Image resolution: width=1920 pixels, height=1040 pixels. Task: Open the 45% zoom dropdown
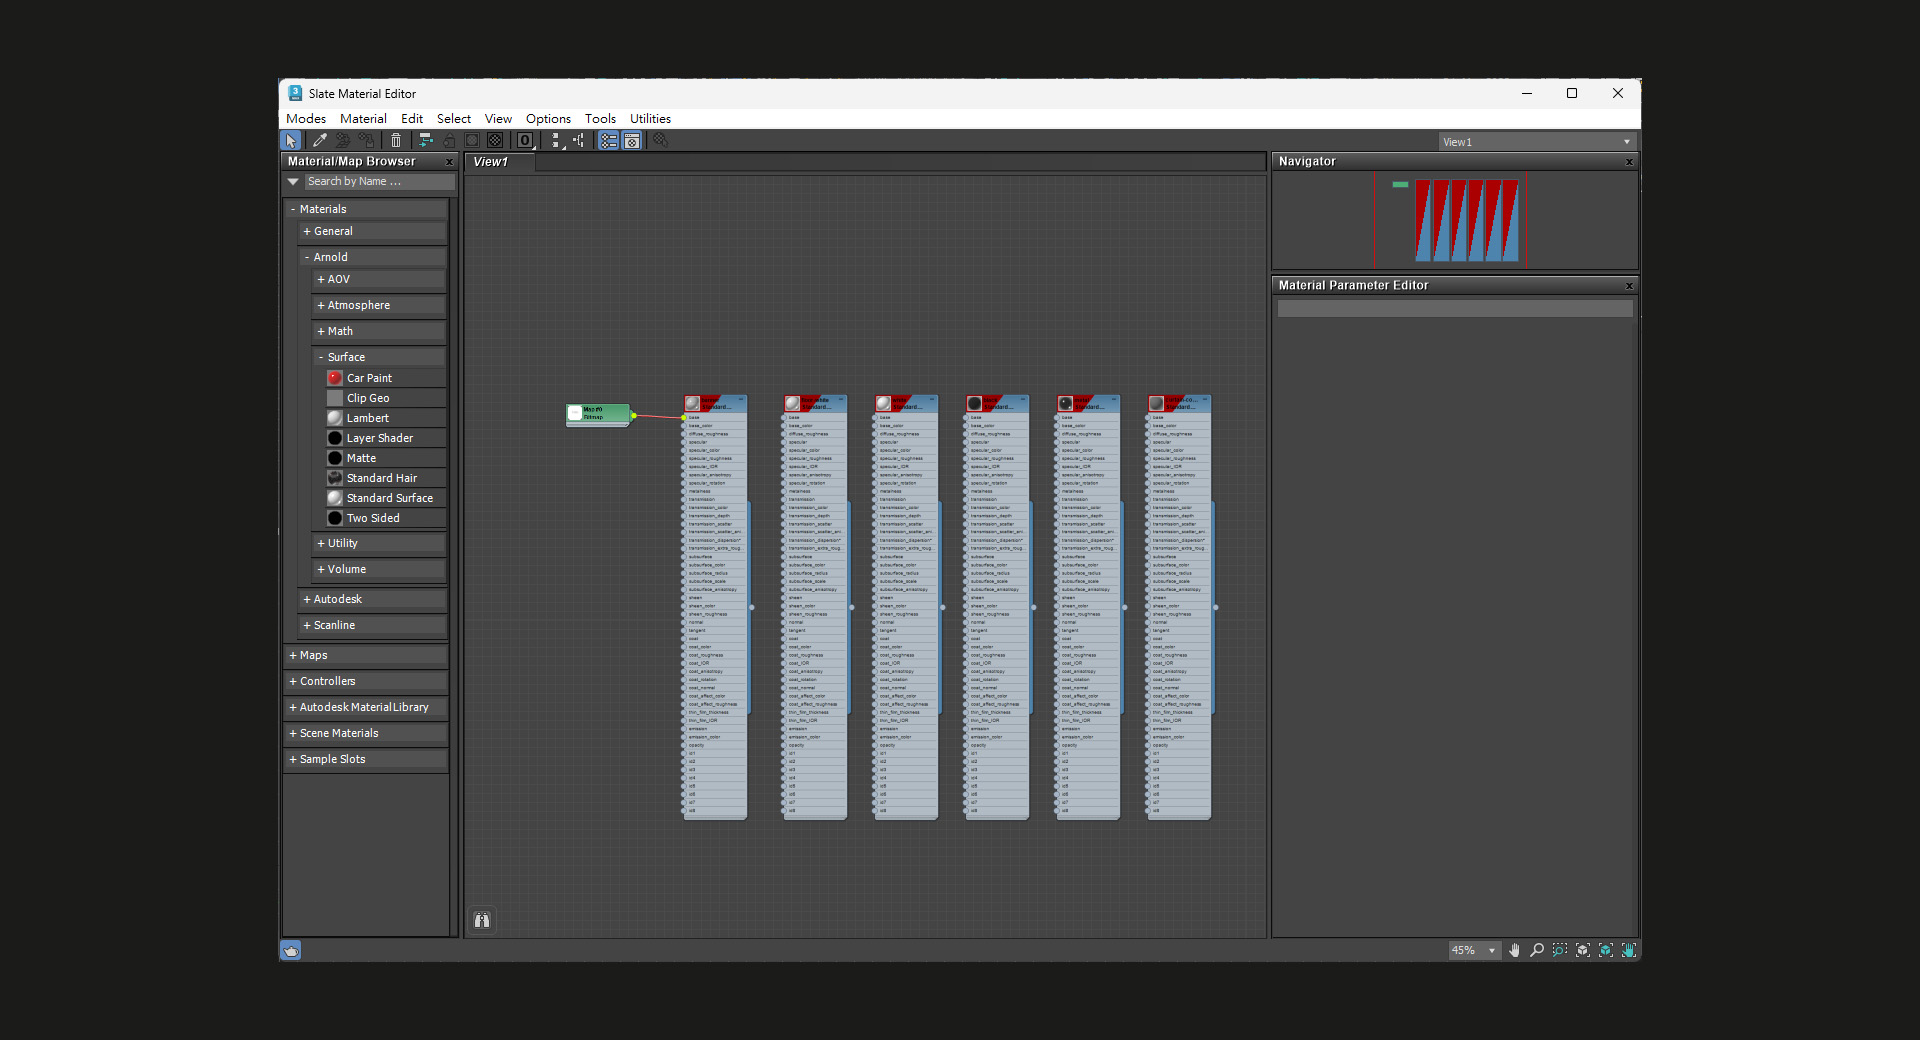point(1474,950)
